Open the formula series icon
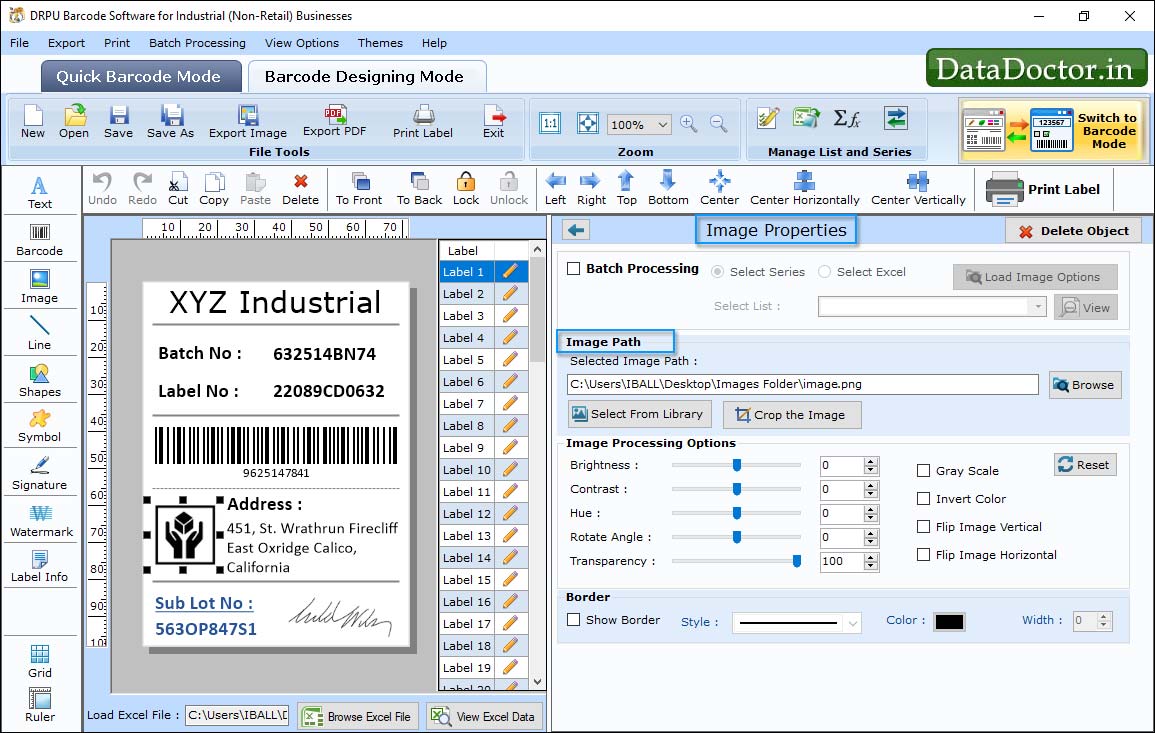 [846, 118]
